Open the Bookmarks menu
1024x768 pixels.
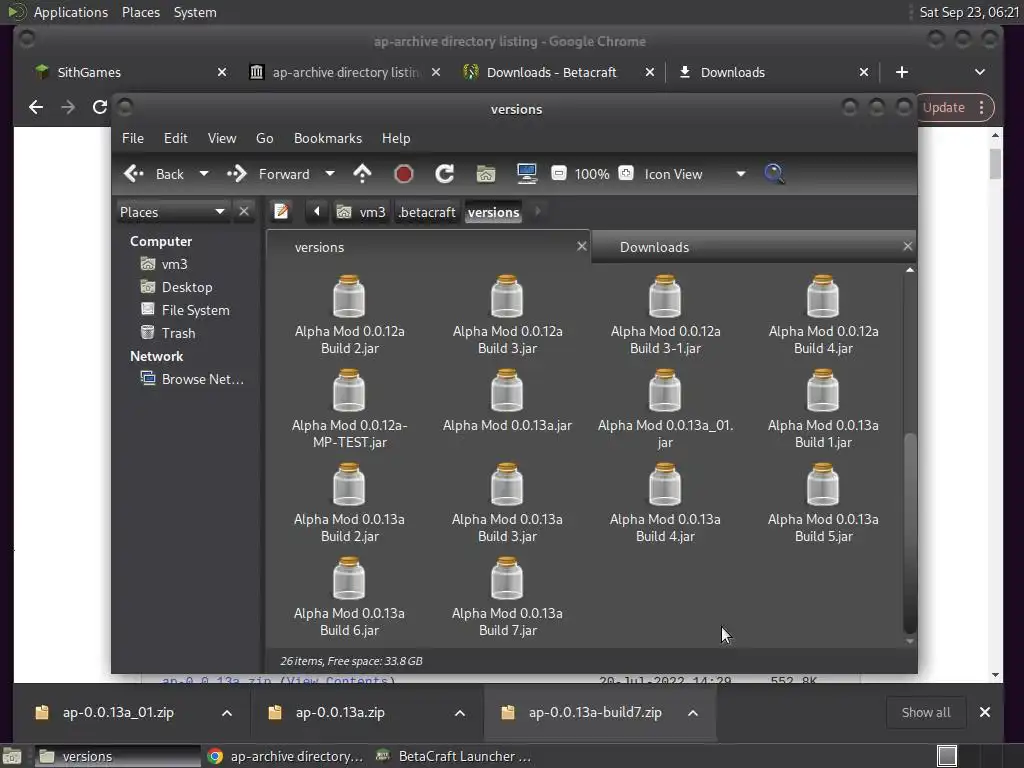point(327,138)
